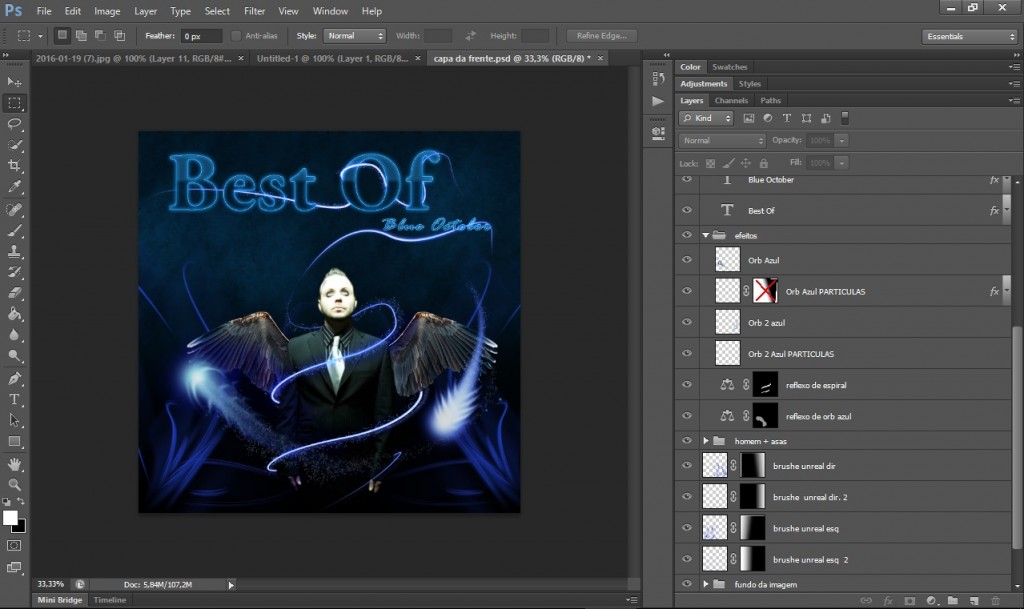1024x609 pixels.
Task: Hide the Orb Azul layer
Action: click(687, 260)
